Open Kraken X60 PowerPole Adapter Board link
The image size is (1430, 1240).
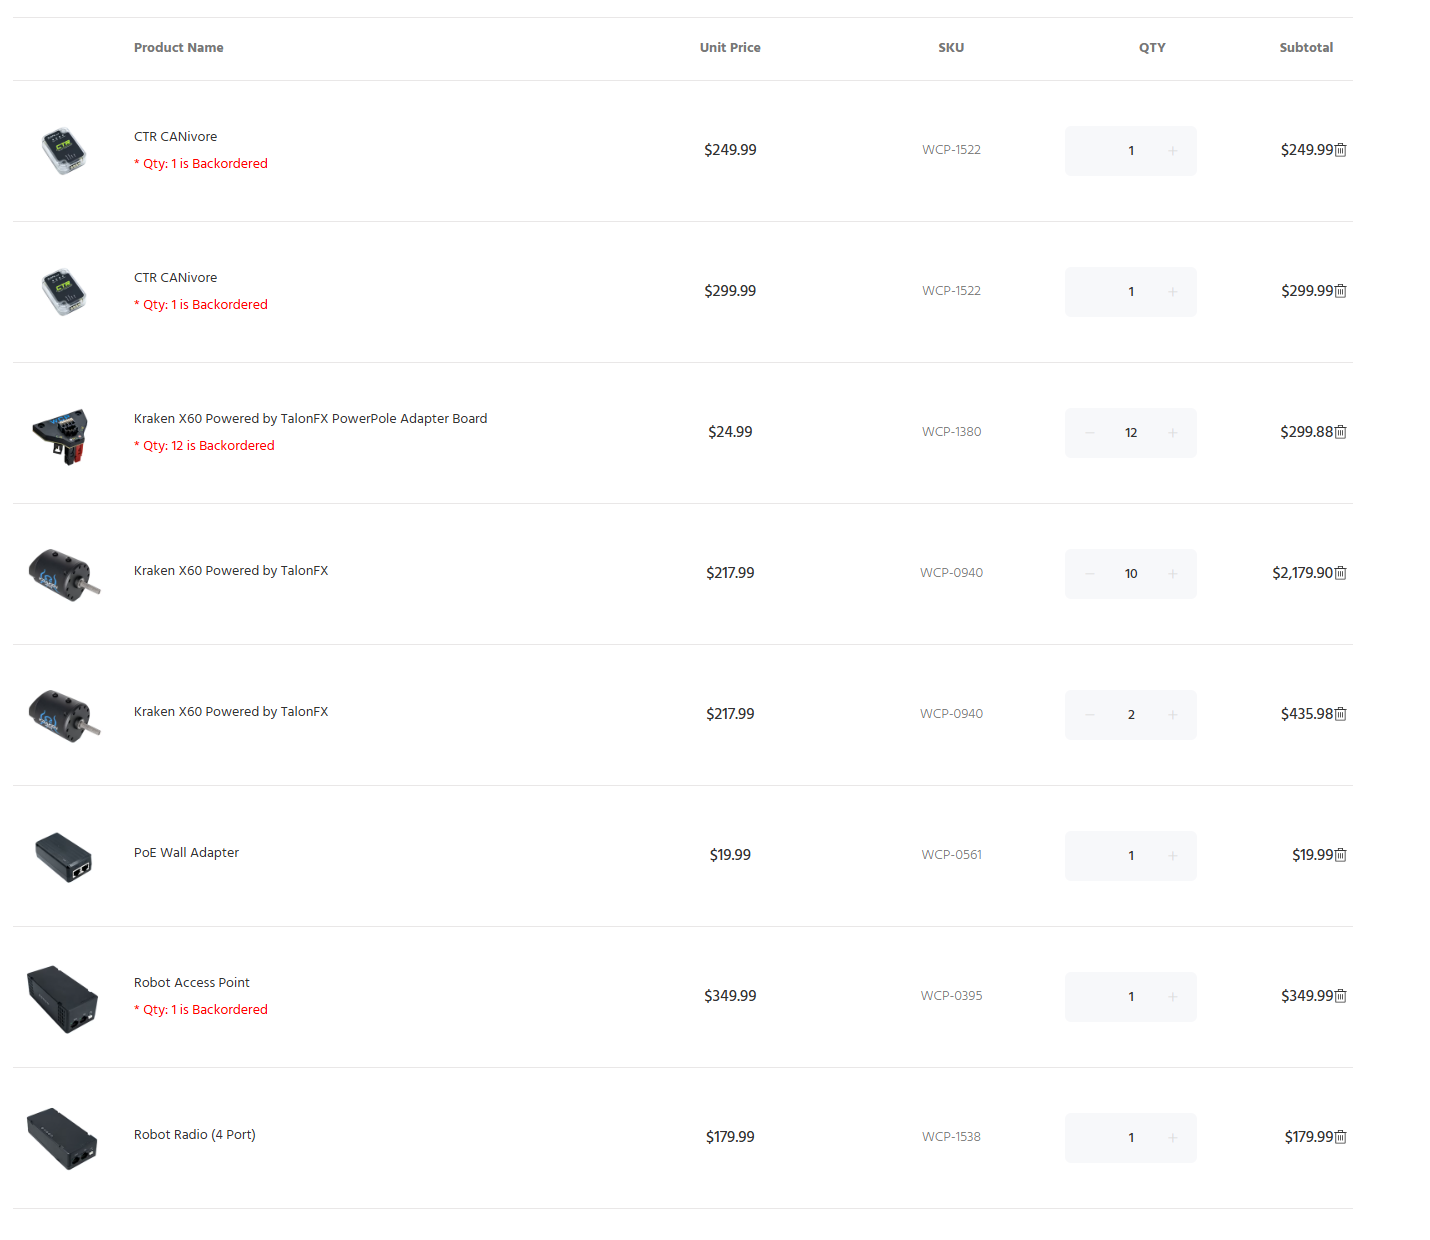point(310,419)
